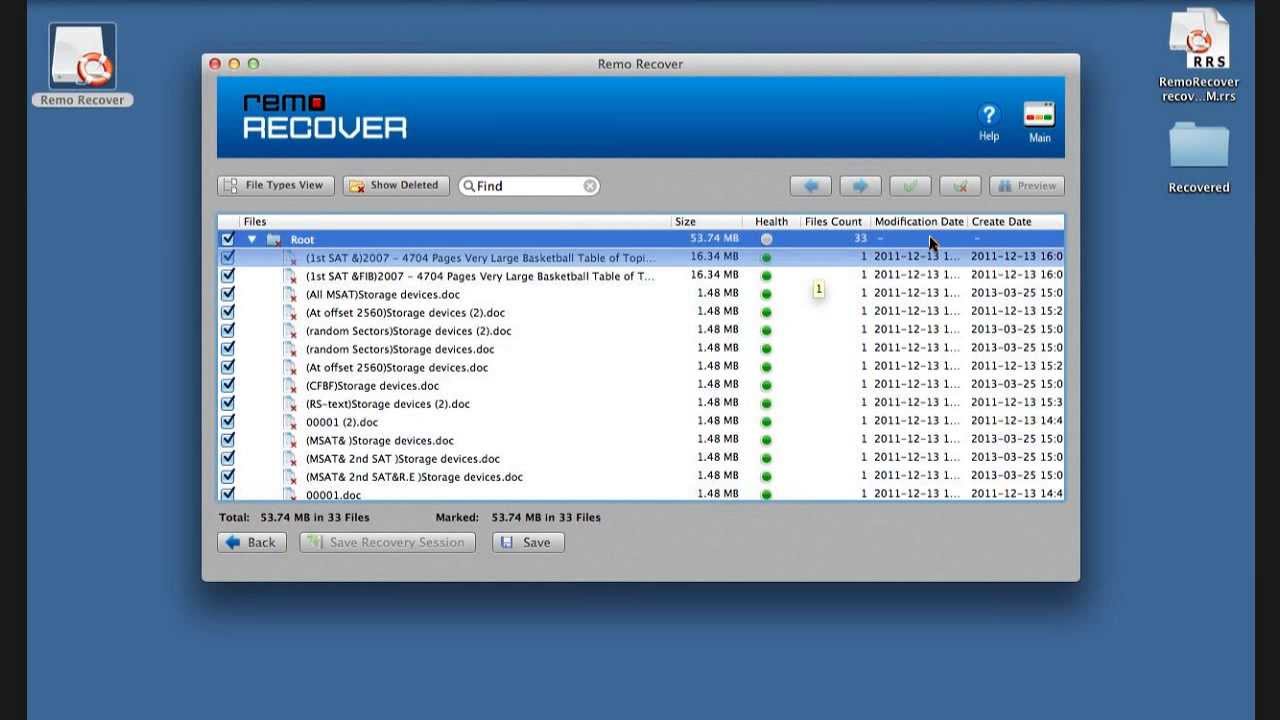Click health indicator of (RS-text)Storage devices (2).doc
Screen dimensions: 1280x720
[766, 404]
